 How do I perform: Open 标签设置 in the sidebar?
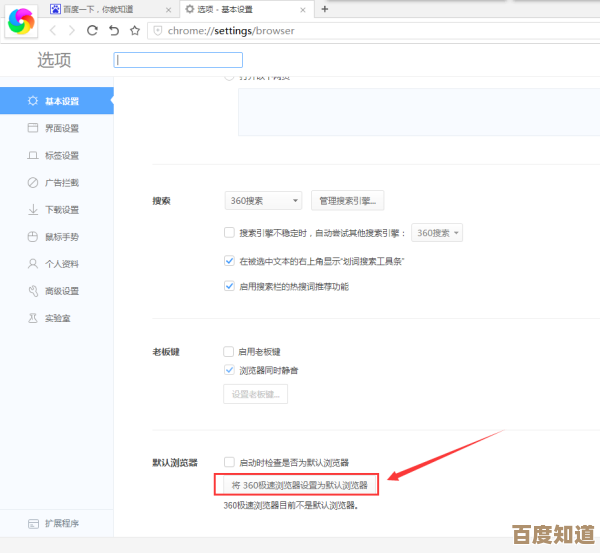[x=57, y=155]
